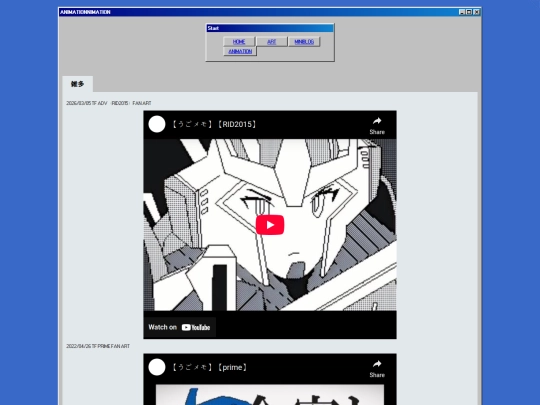This screenshot has width=540, height=405.
Task: Close the ANIMATION window
Action: click(x=476, y=12)
